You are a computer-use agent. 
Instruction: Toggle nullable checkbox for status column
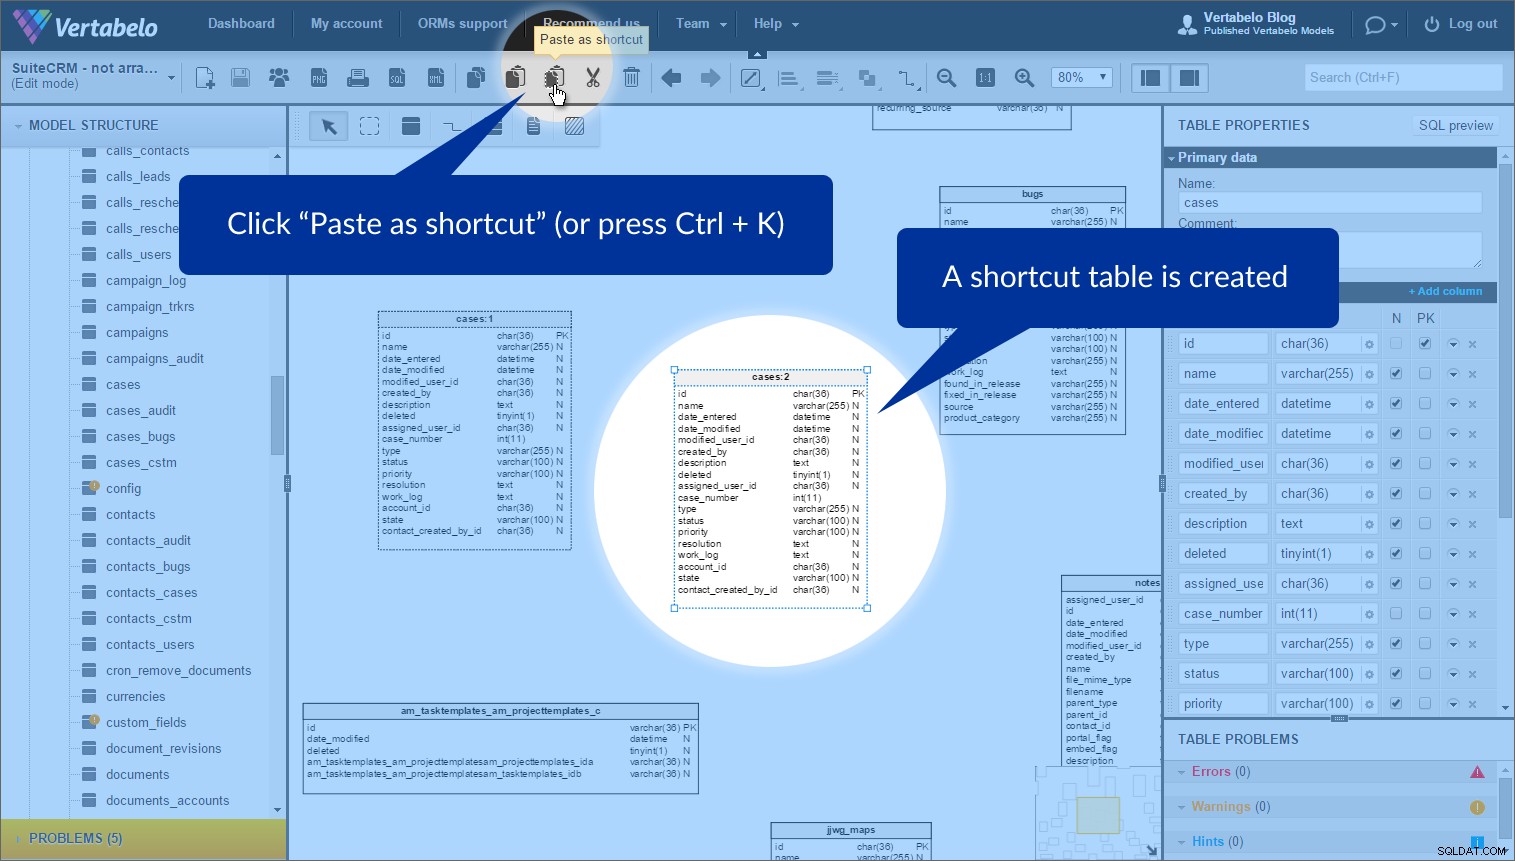click(x=1396, y=673)
